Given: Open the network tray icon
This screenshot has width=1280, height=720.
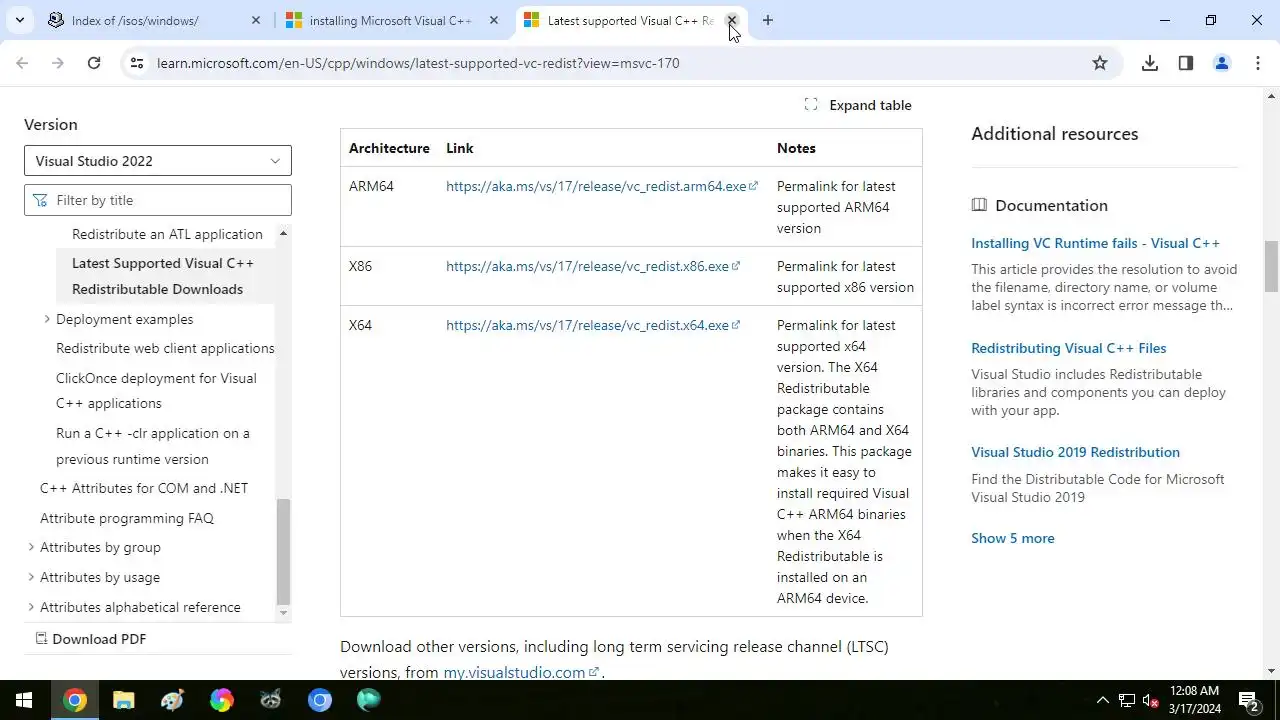Looking at the screenshot, I should point(1127,700).
